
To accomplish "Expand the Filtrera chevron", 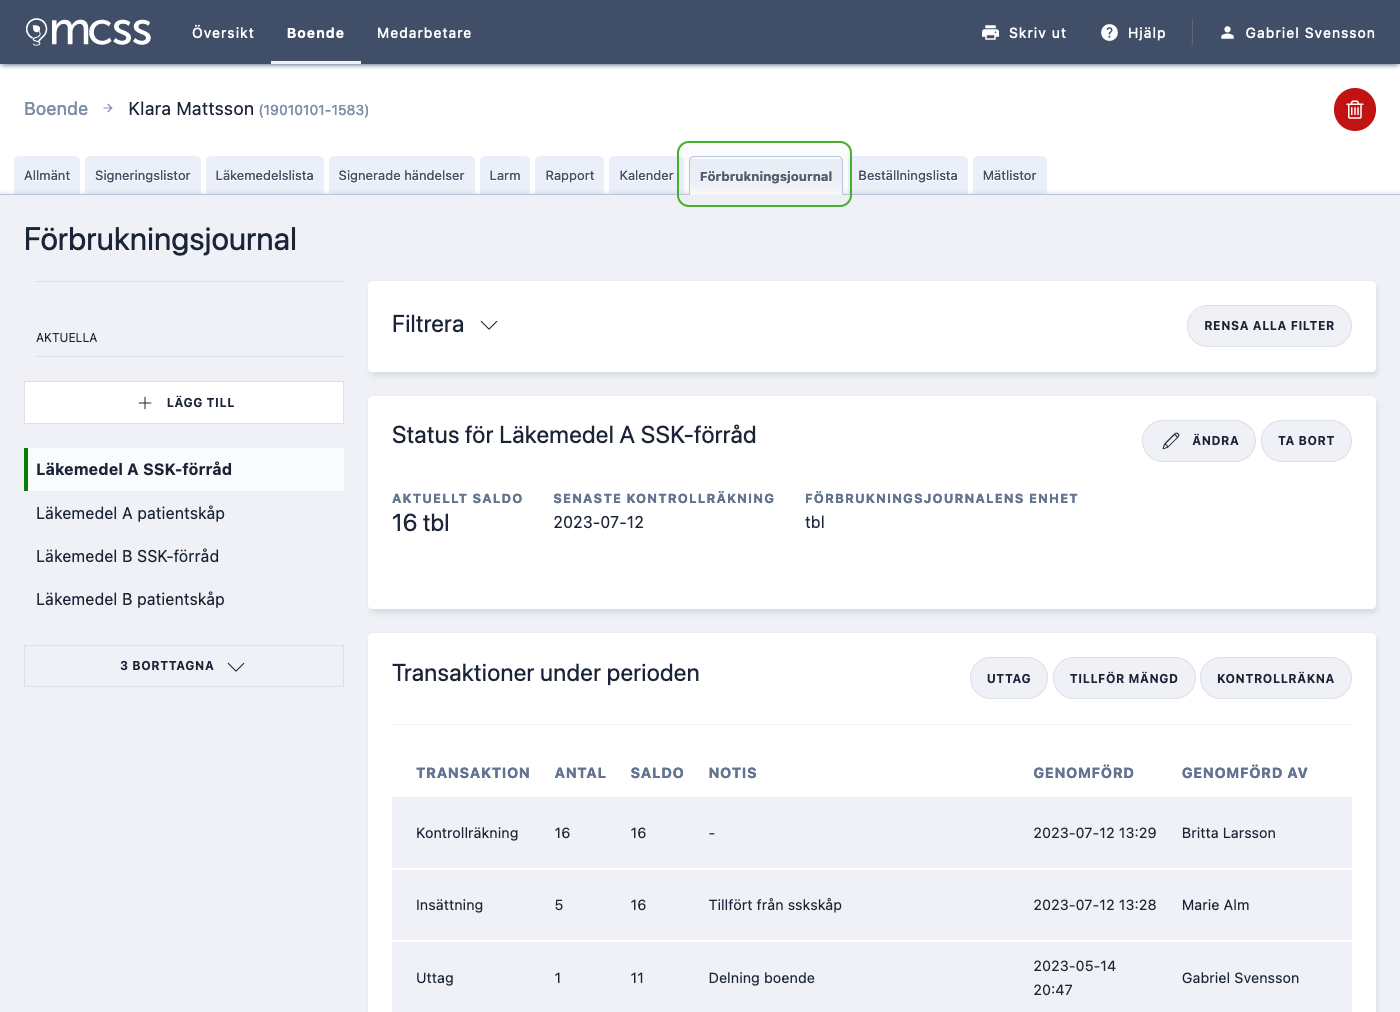I will tap(489, 325).
